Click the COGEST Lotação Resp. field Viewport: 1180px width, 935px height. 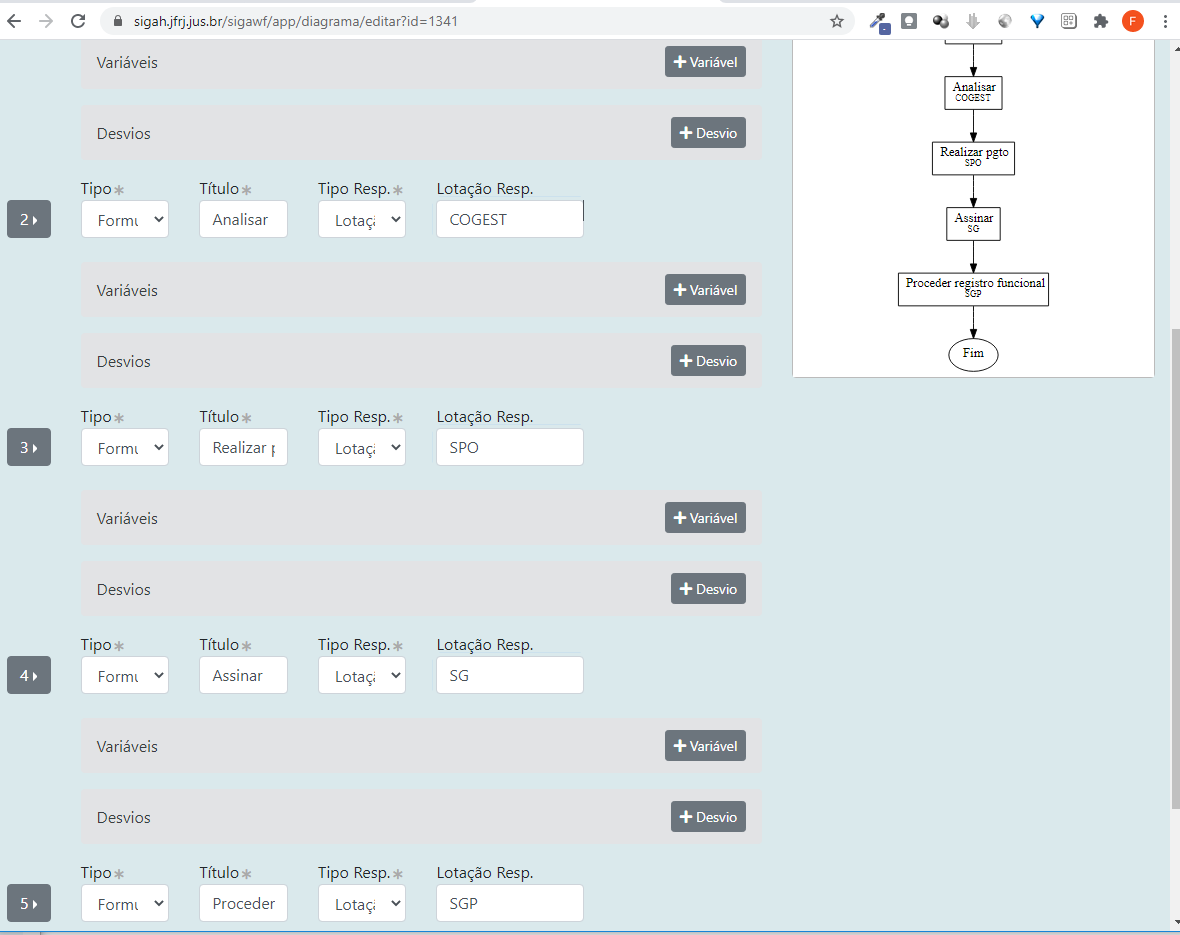(509, 220)
